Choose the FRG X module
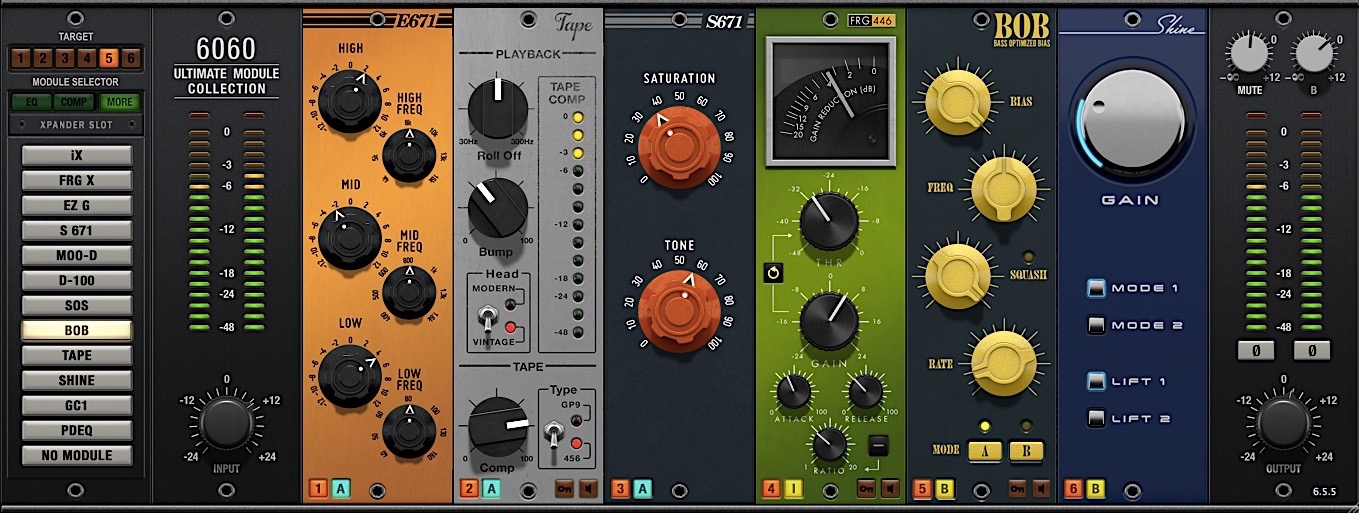This screenshot has width=1359, height=513. [x=77, y=181]
